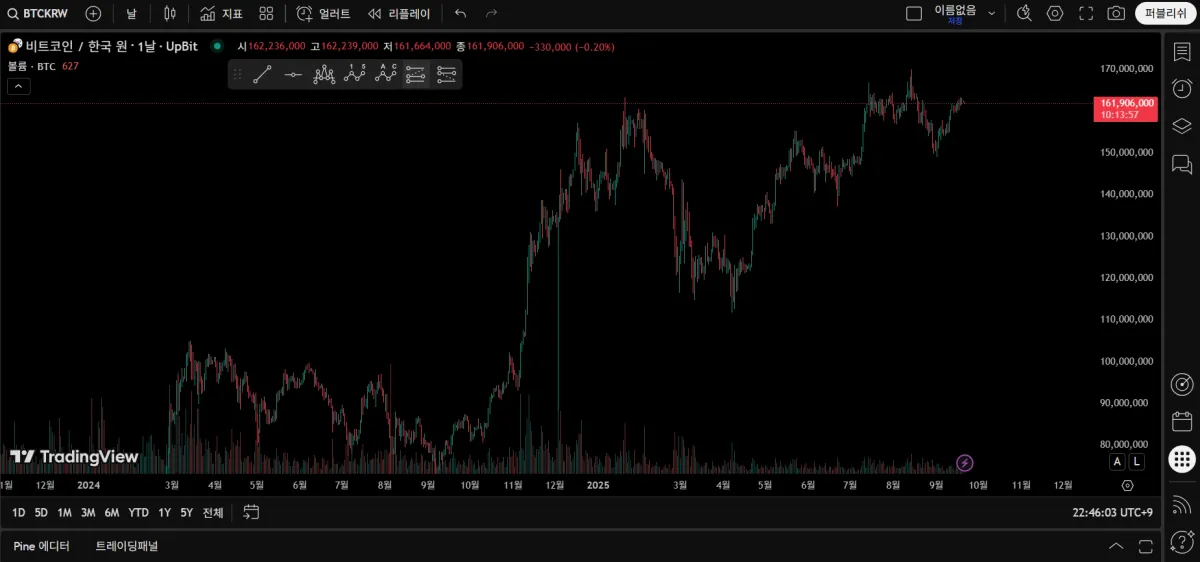Screen dimensions: 1200x562
Task: Click the 이름없음 layout name to save
Action: click(955, 13)
